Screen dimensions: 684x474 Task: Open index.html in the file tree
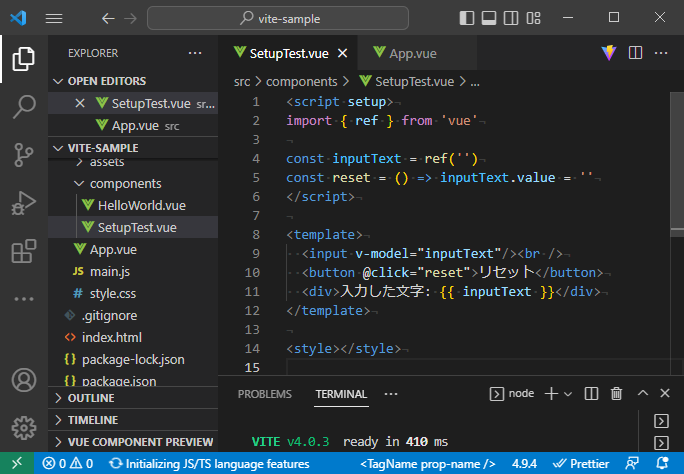tap(133, 337)
